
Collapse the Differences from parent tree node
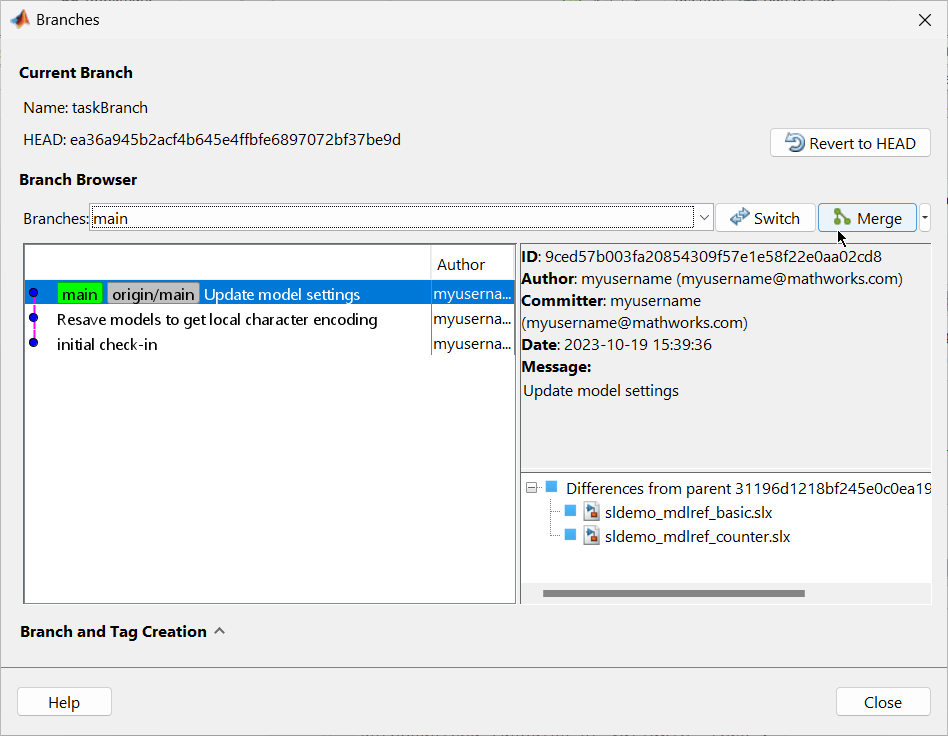click(532, 488)
